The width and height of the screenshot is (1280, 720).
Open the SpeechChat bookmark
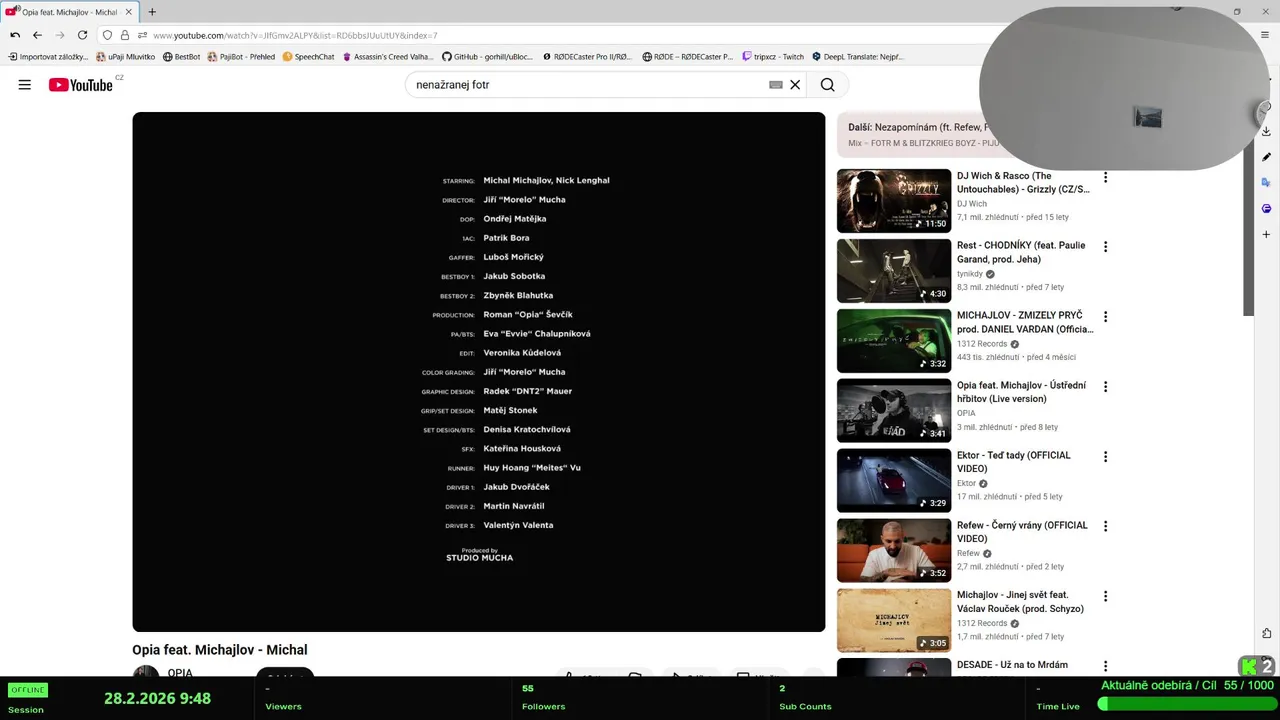click(x=308, y=57)
